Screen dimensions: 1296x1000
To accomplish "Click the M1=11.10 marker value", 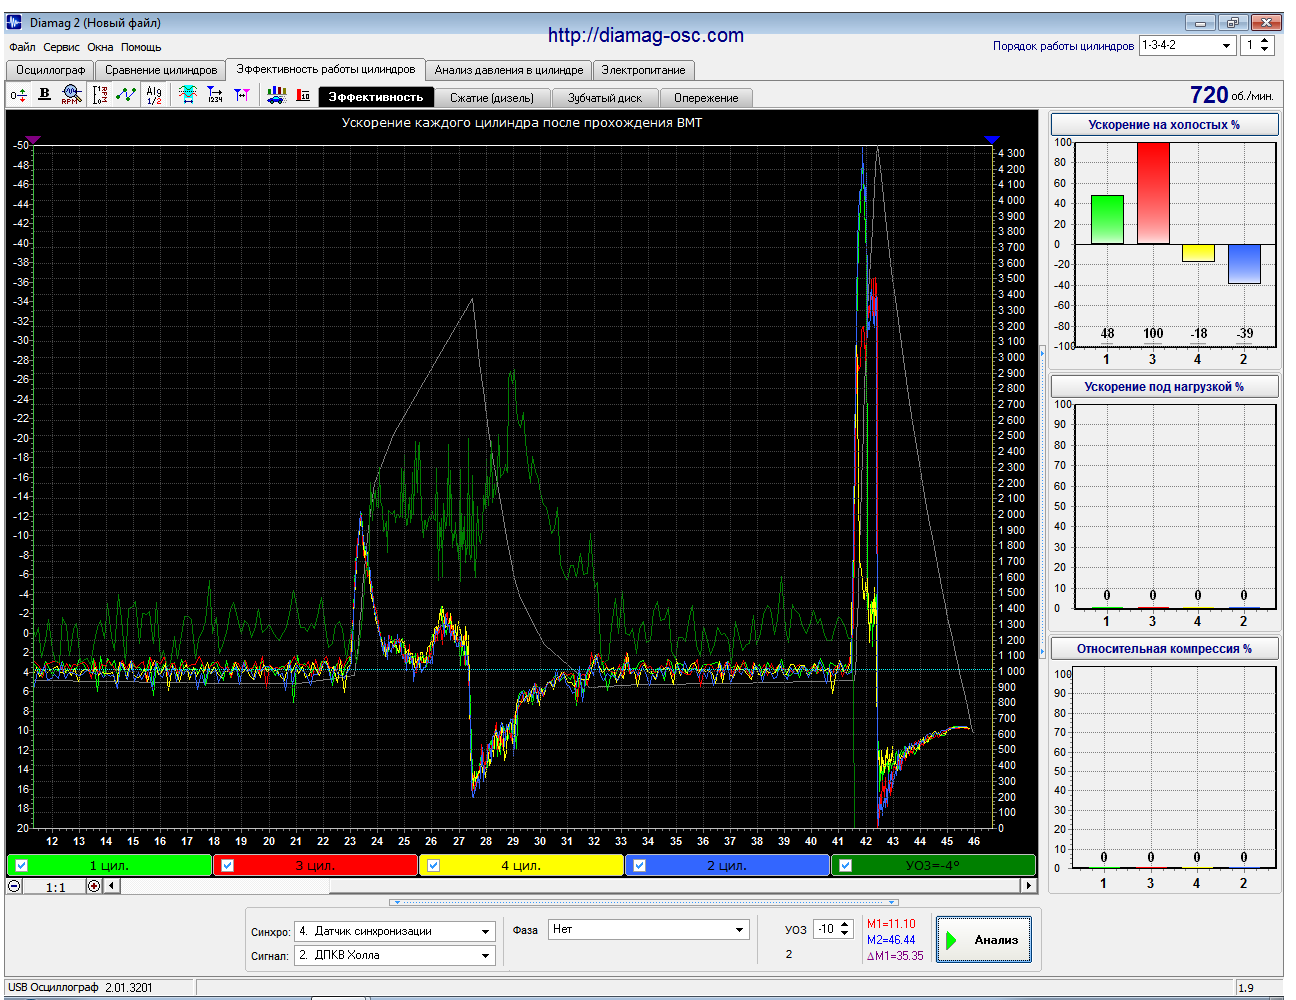I will [891, 924].
